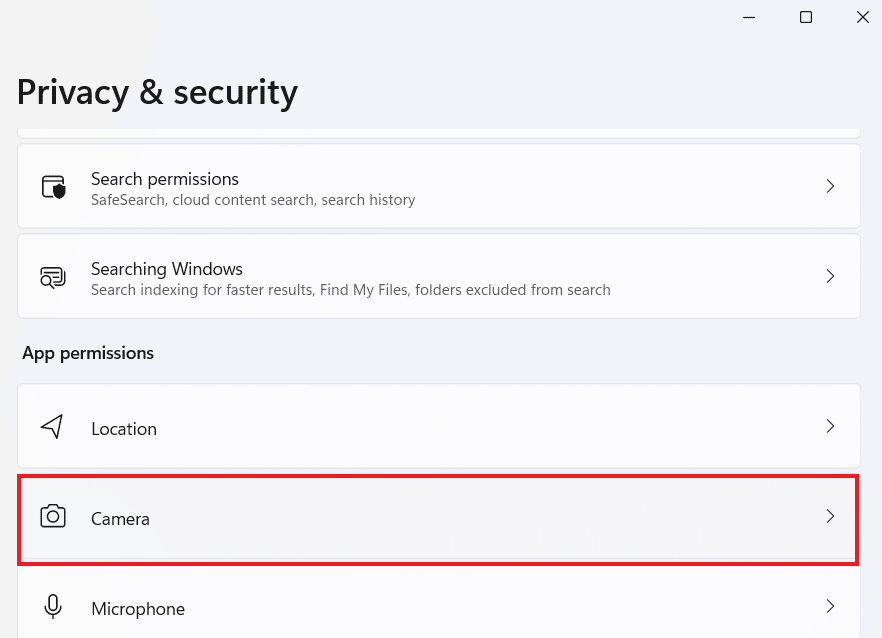
Task: Open Camera settings via its chevron
Action: click(830, 516)
